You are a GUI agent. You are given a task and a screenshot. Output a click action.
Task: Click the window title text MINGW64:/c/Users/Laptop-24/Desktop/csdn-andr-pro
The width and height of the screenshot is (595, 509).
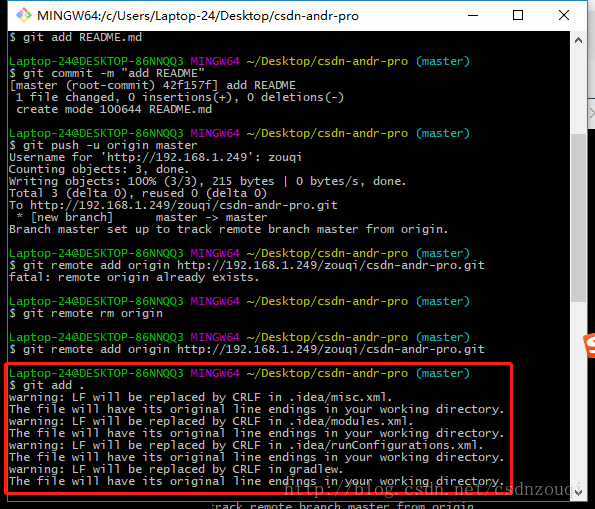pyautogui.click(x=198, y=16)
